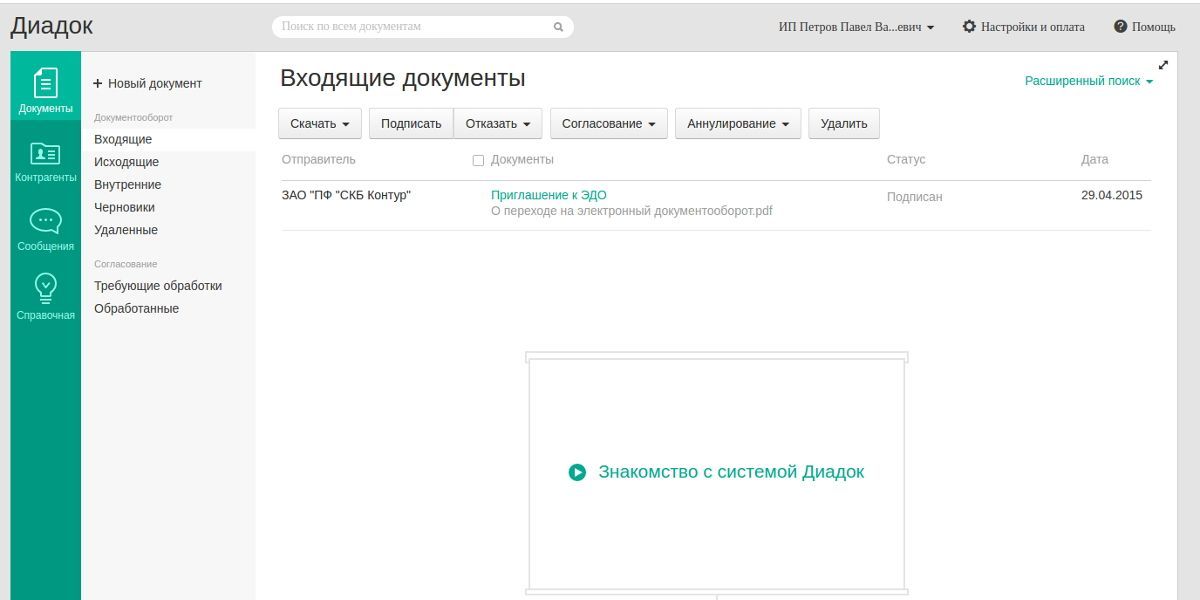Create a Новый документ
The height and width of the screenshot is (600, 1200).
pos(148,84)
